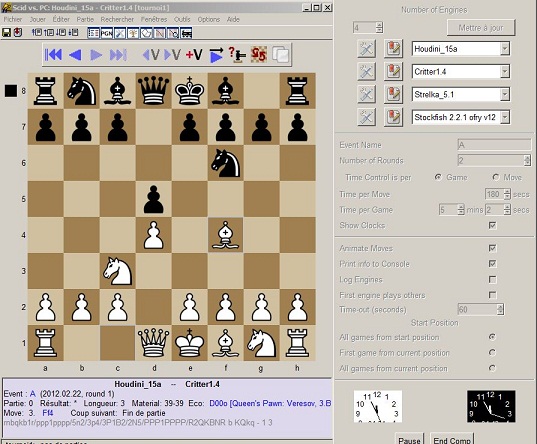Click the Mettre à jour button
Screen dimensions: 537x444
click(x=481, y=28)
